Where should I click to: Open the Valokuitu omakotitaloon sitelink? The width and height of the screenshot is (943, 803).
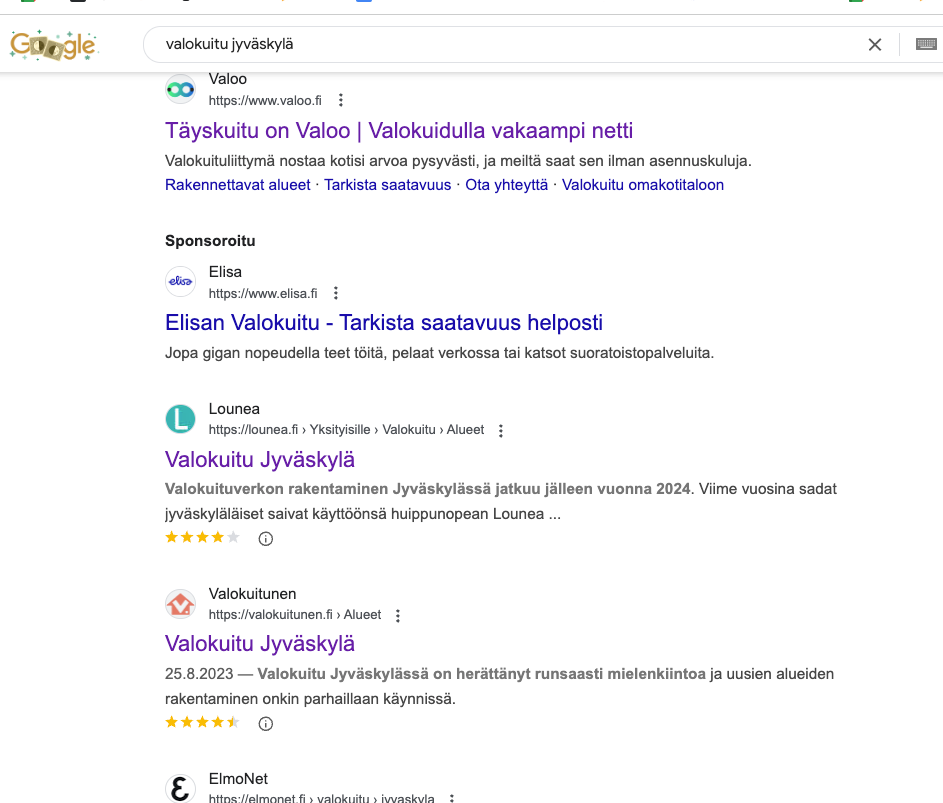point(643,185)
